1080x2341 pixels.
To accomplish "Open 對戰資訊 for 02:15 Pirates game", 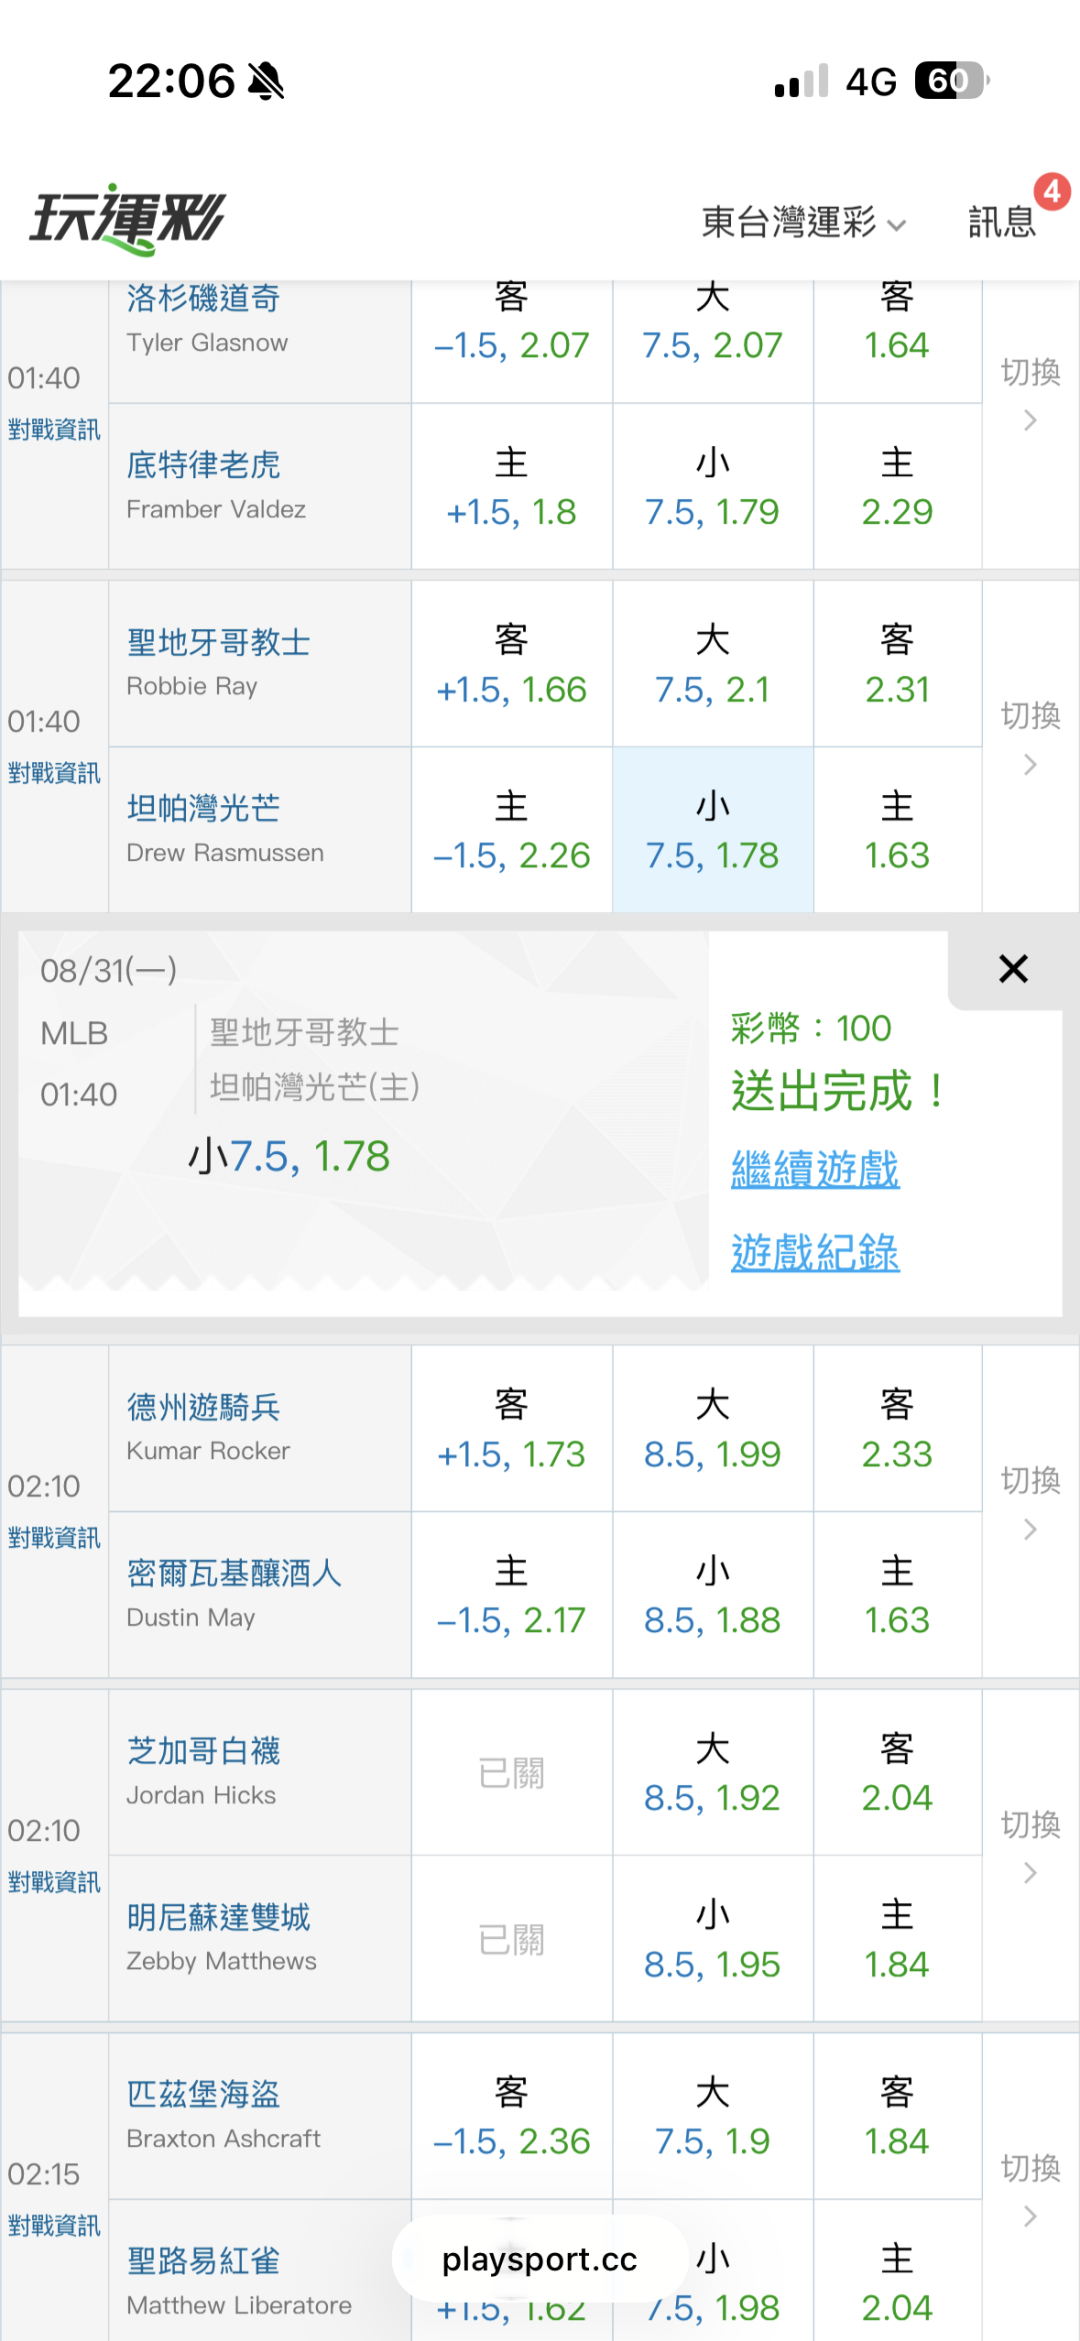I will [x=54, y=2226].
